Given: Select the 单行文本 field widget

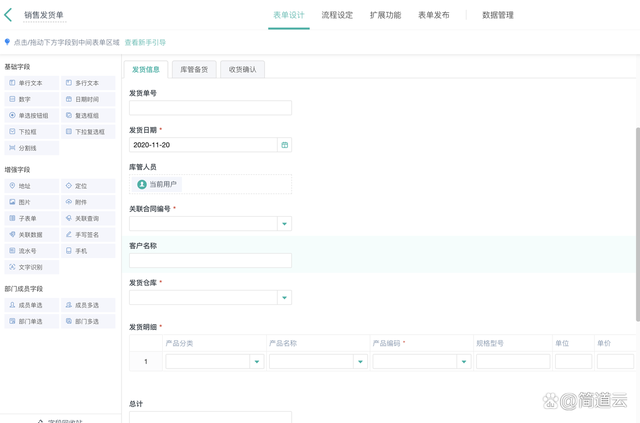Looking at the screenshot, I should point(31,83).
